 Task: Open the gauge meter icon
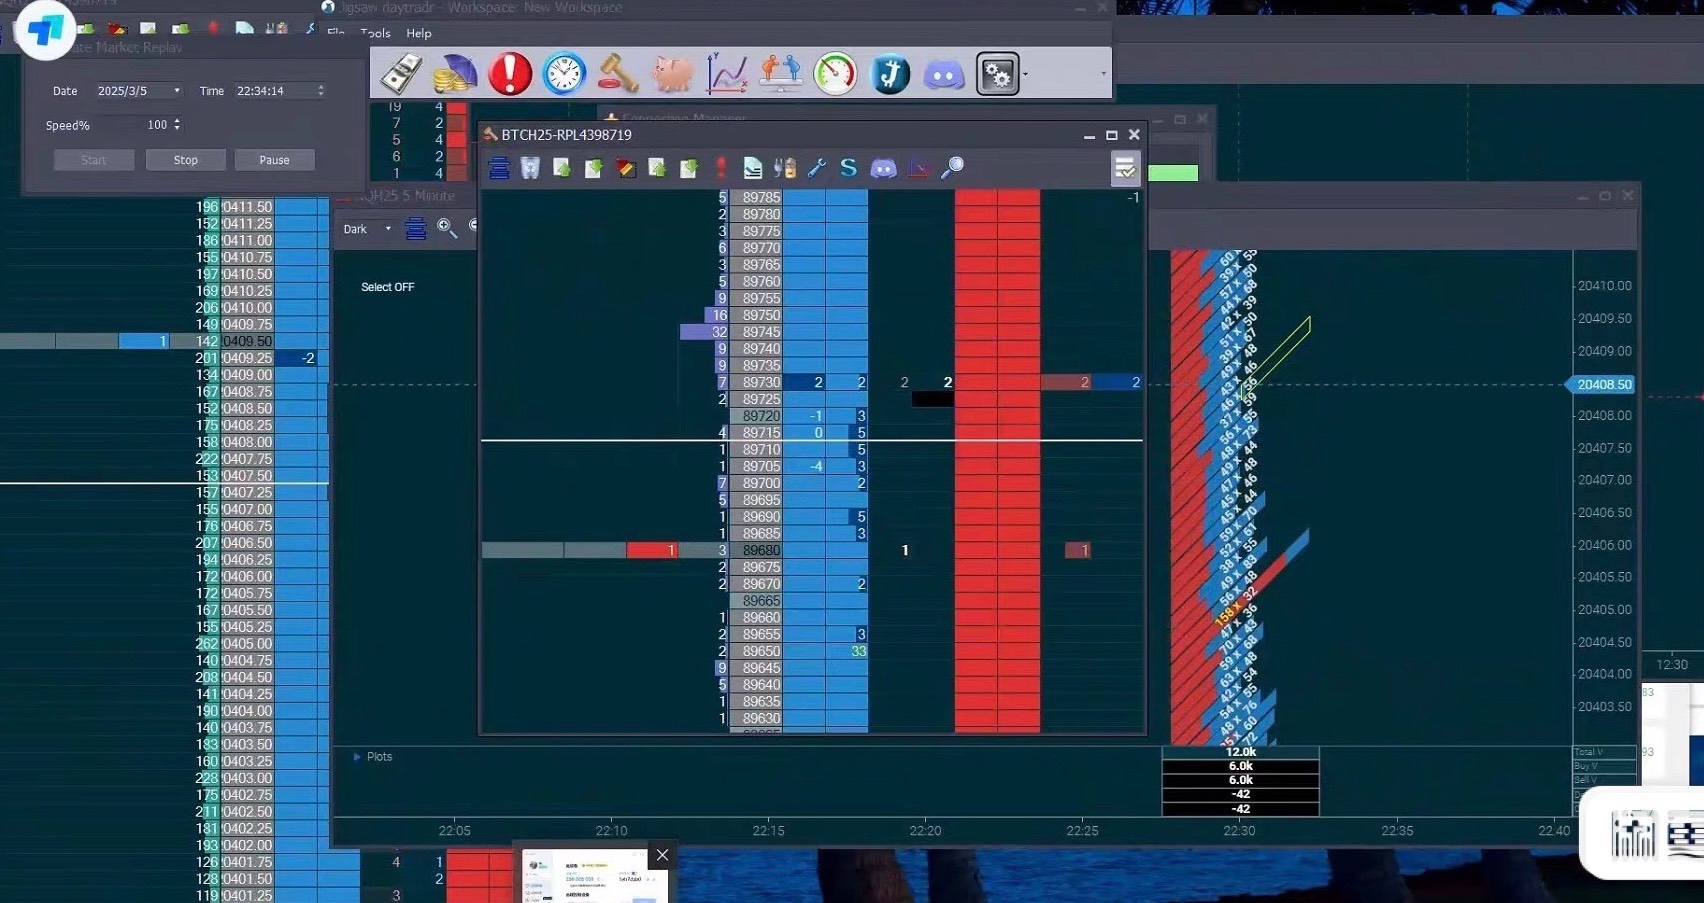pos(836,74)
